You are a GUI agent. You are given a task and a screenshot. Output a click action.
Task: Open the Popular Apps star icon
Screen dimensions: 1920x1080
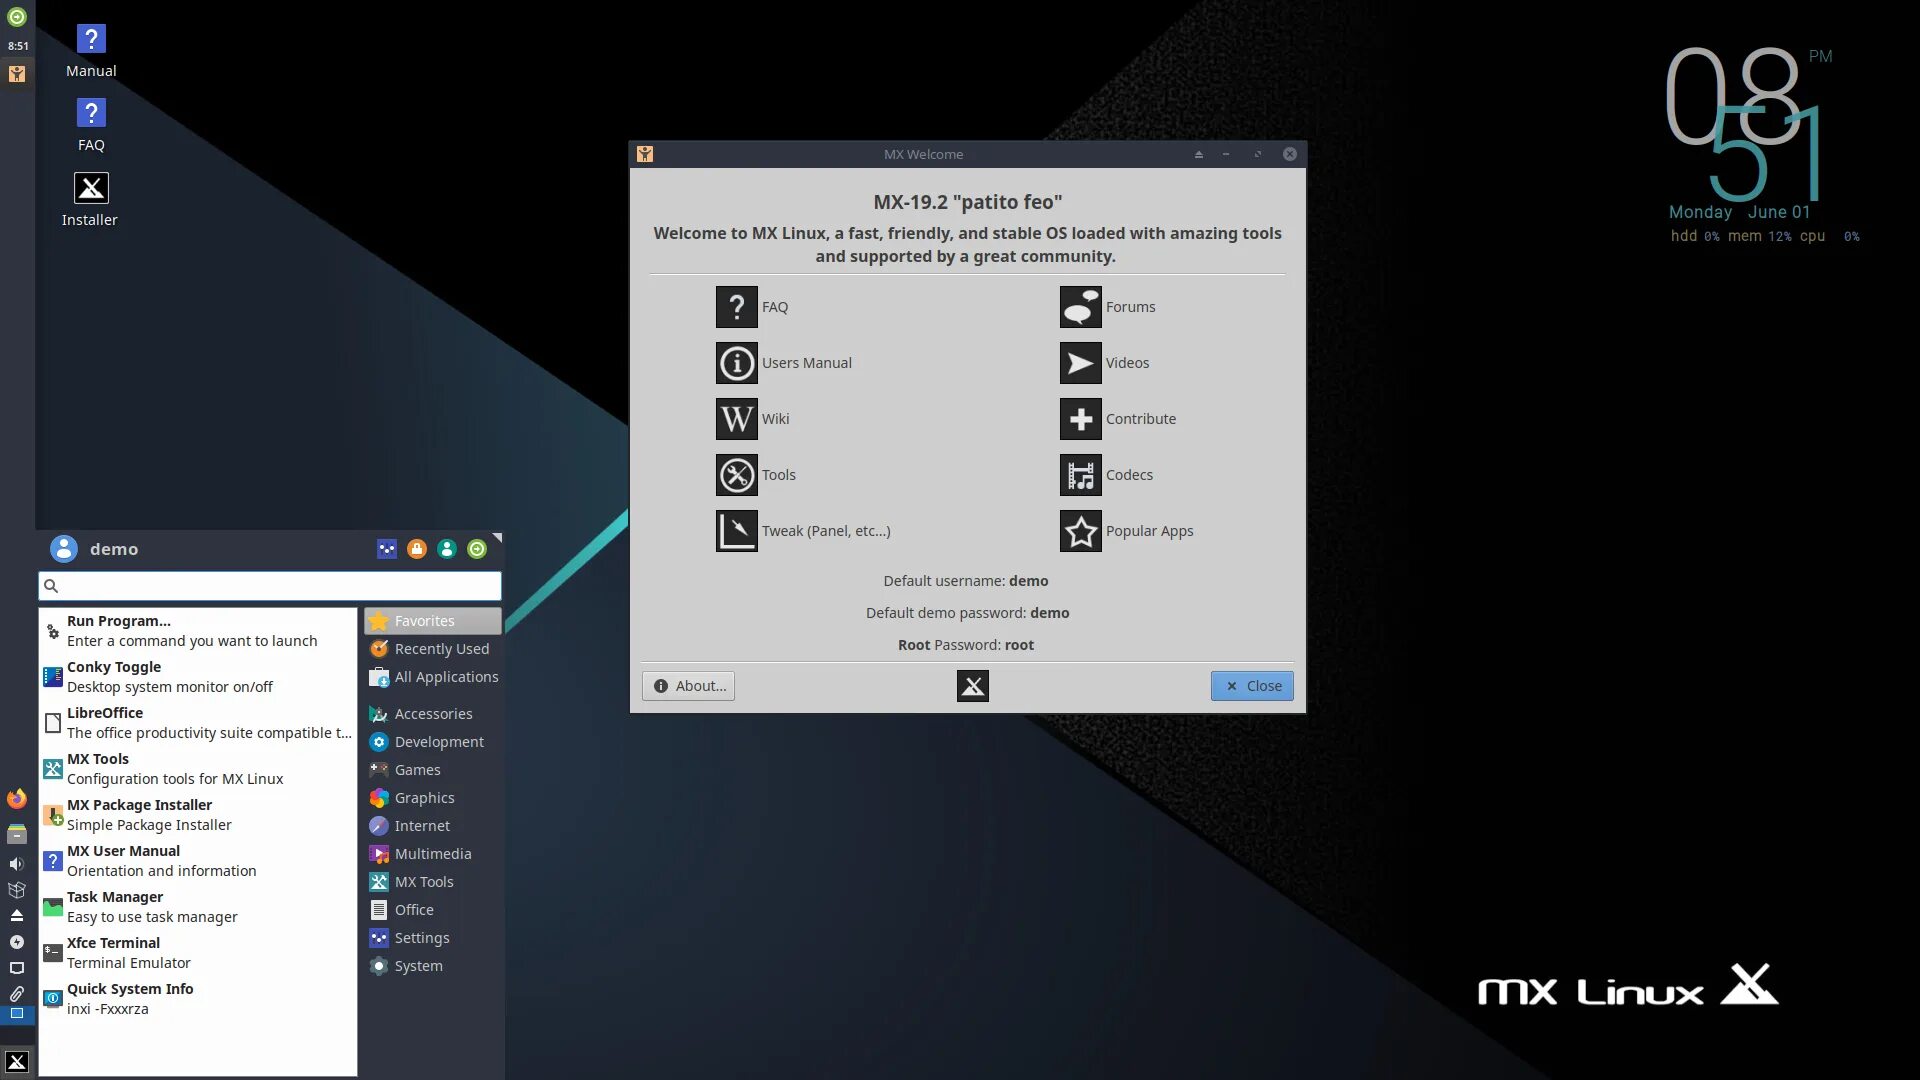click(1080, 531)
